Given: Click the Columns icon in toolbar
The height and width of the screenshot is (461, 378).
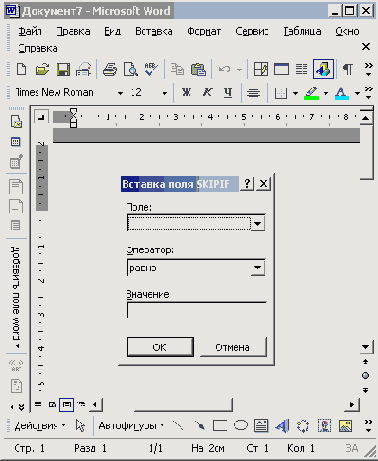Looking at the screenshot, I should click(x=301, y=69).
